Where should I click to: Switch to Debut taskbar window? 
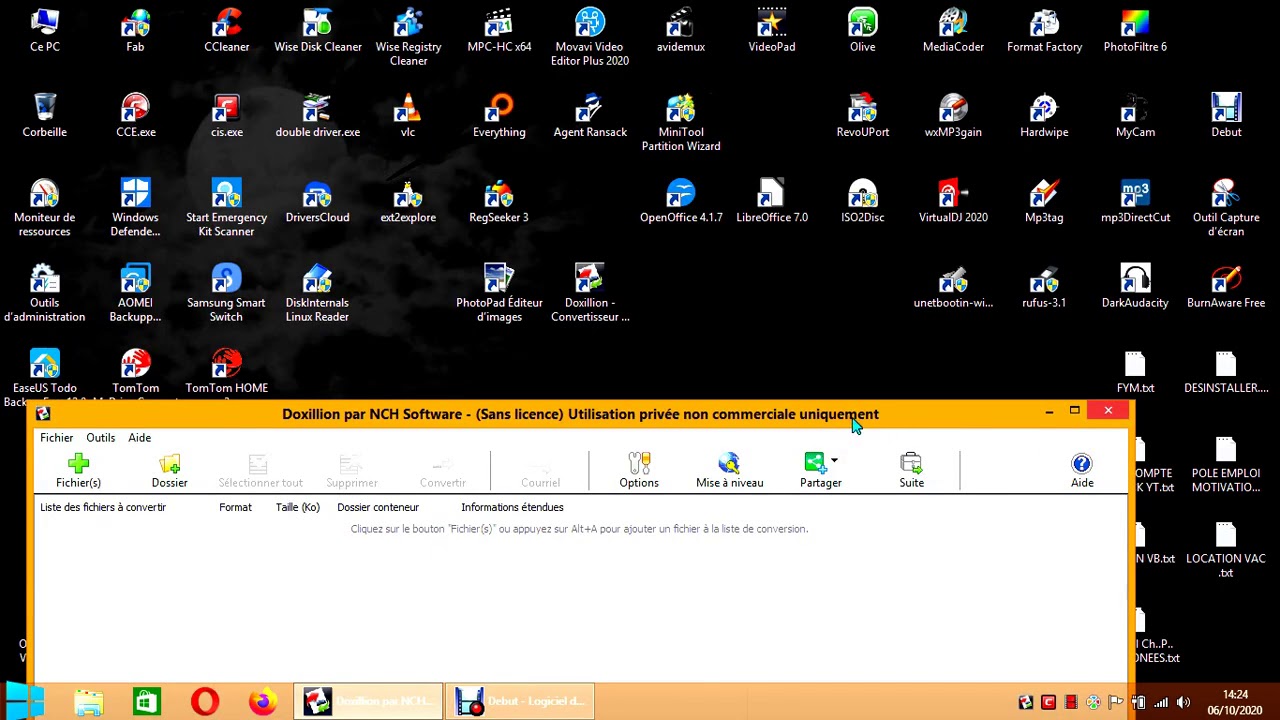[x=519, y=702]
